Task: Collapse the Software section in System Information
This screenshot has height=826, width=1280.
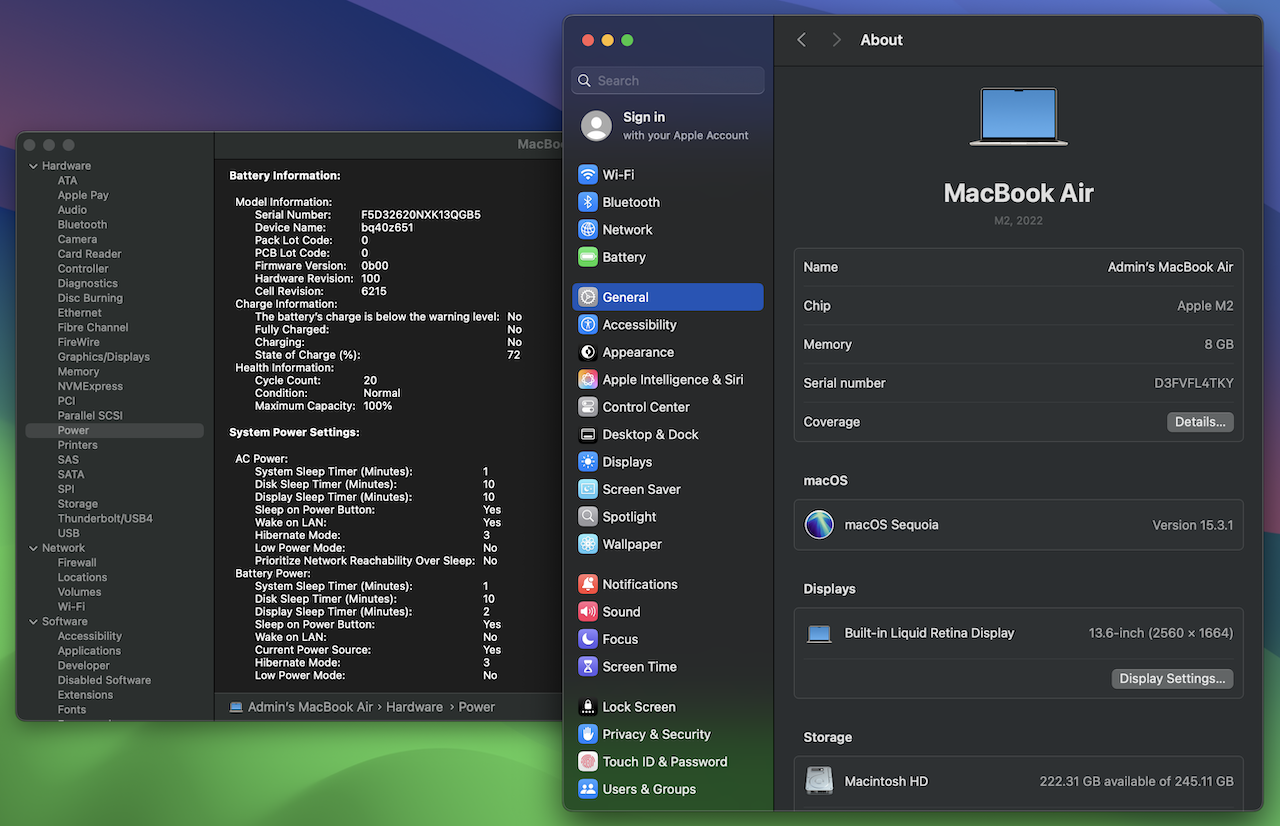Action: (x=33, y=621)
